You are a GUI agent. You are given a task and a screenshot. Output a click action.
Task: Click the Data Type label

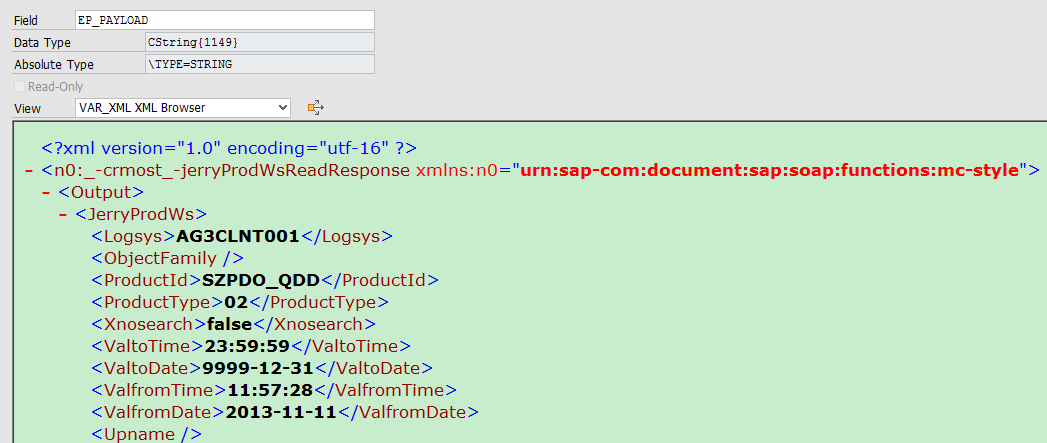click(x=42, y=43)
